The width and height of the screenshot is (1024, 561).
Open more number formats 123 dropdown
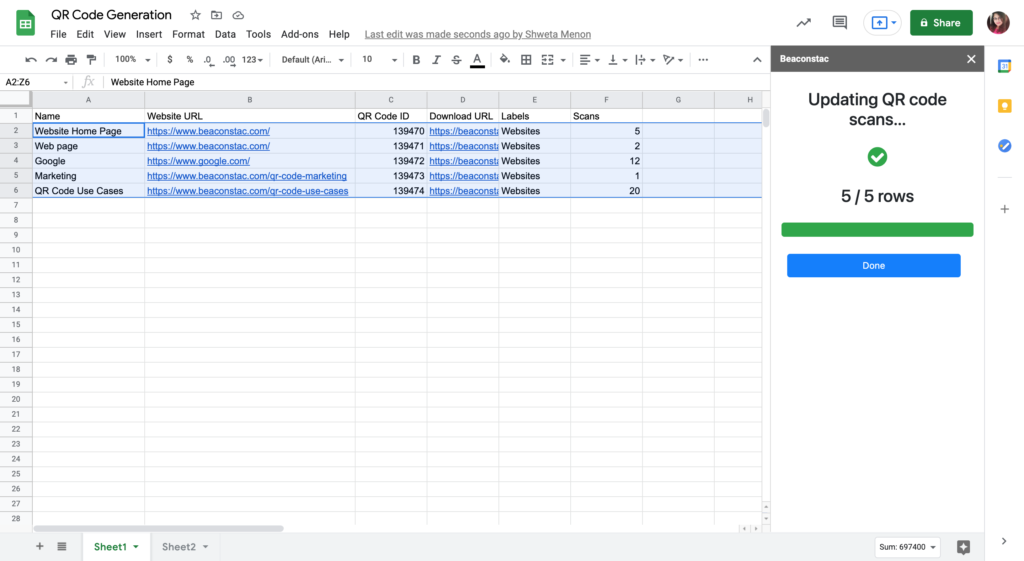pos(252,59)
